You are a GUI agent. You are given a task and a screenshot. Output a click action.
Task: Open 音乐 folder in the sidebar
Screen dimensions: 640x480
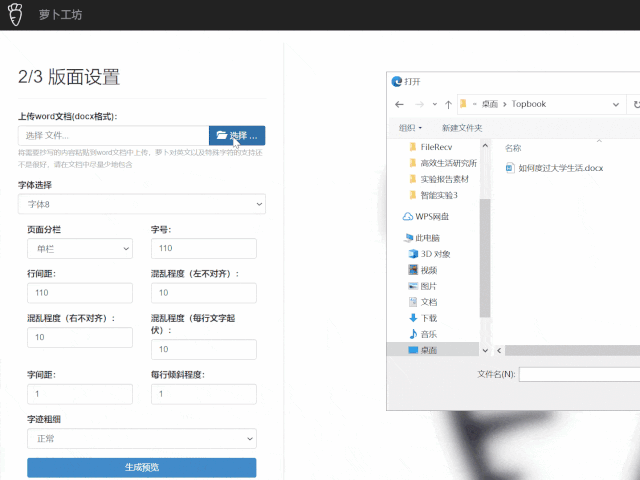coord(423,334)
